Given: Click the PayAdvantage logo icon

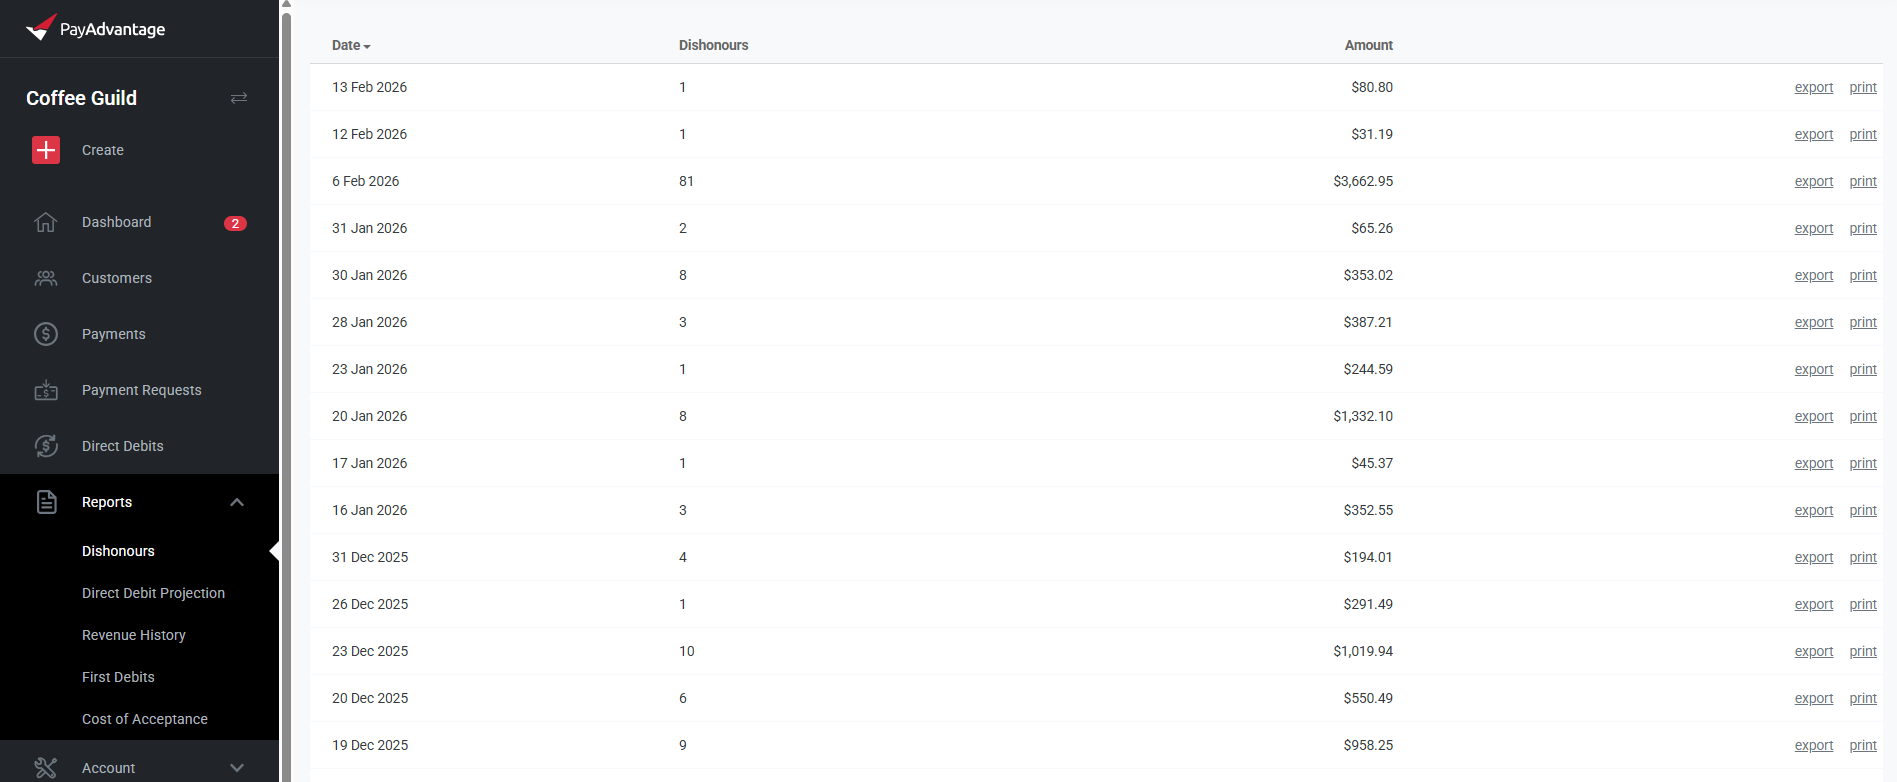Looking at the screenshot, I should tap(41, 28).
